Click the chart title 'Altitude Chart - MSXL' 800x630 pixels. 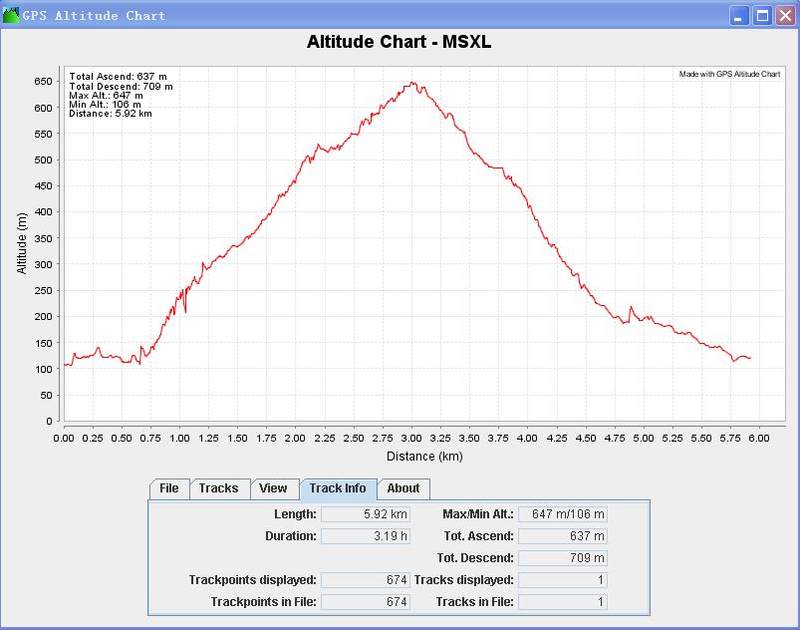coord(399,42)
